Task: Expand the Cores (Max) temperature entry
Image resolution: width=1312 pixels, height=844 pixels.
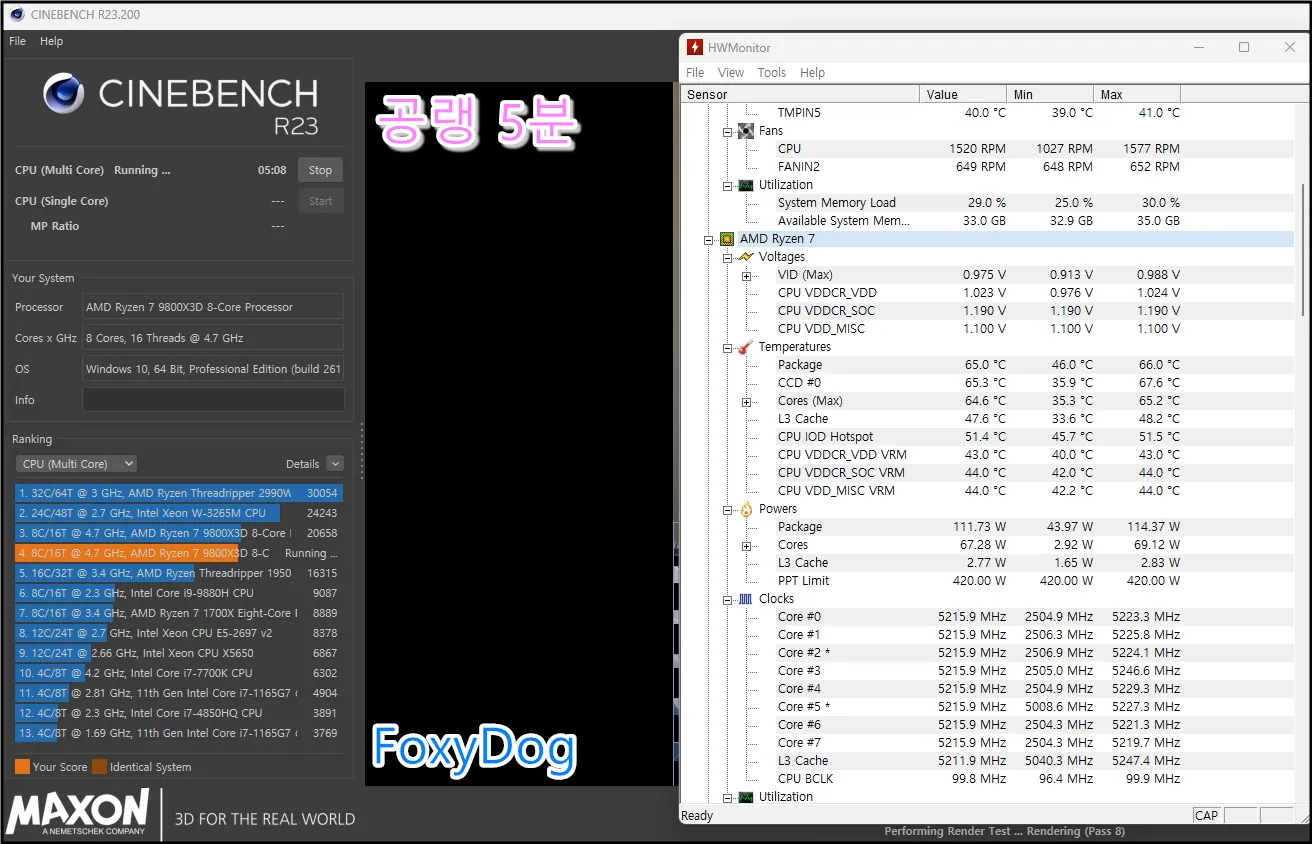Action: coord(746,401)
